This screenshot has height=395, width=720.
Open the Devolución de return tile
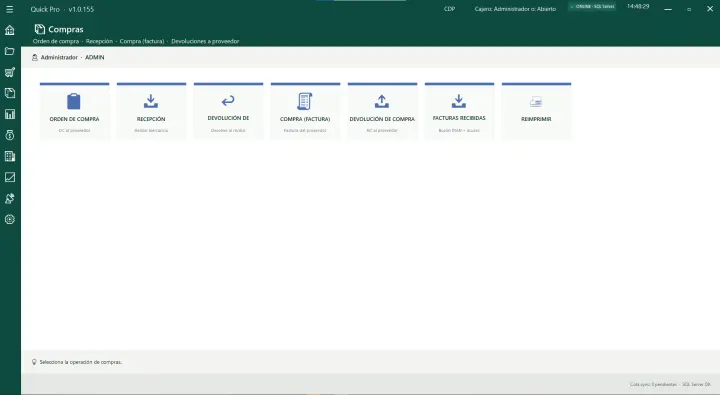[228, 112]
